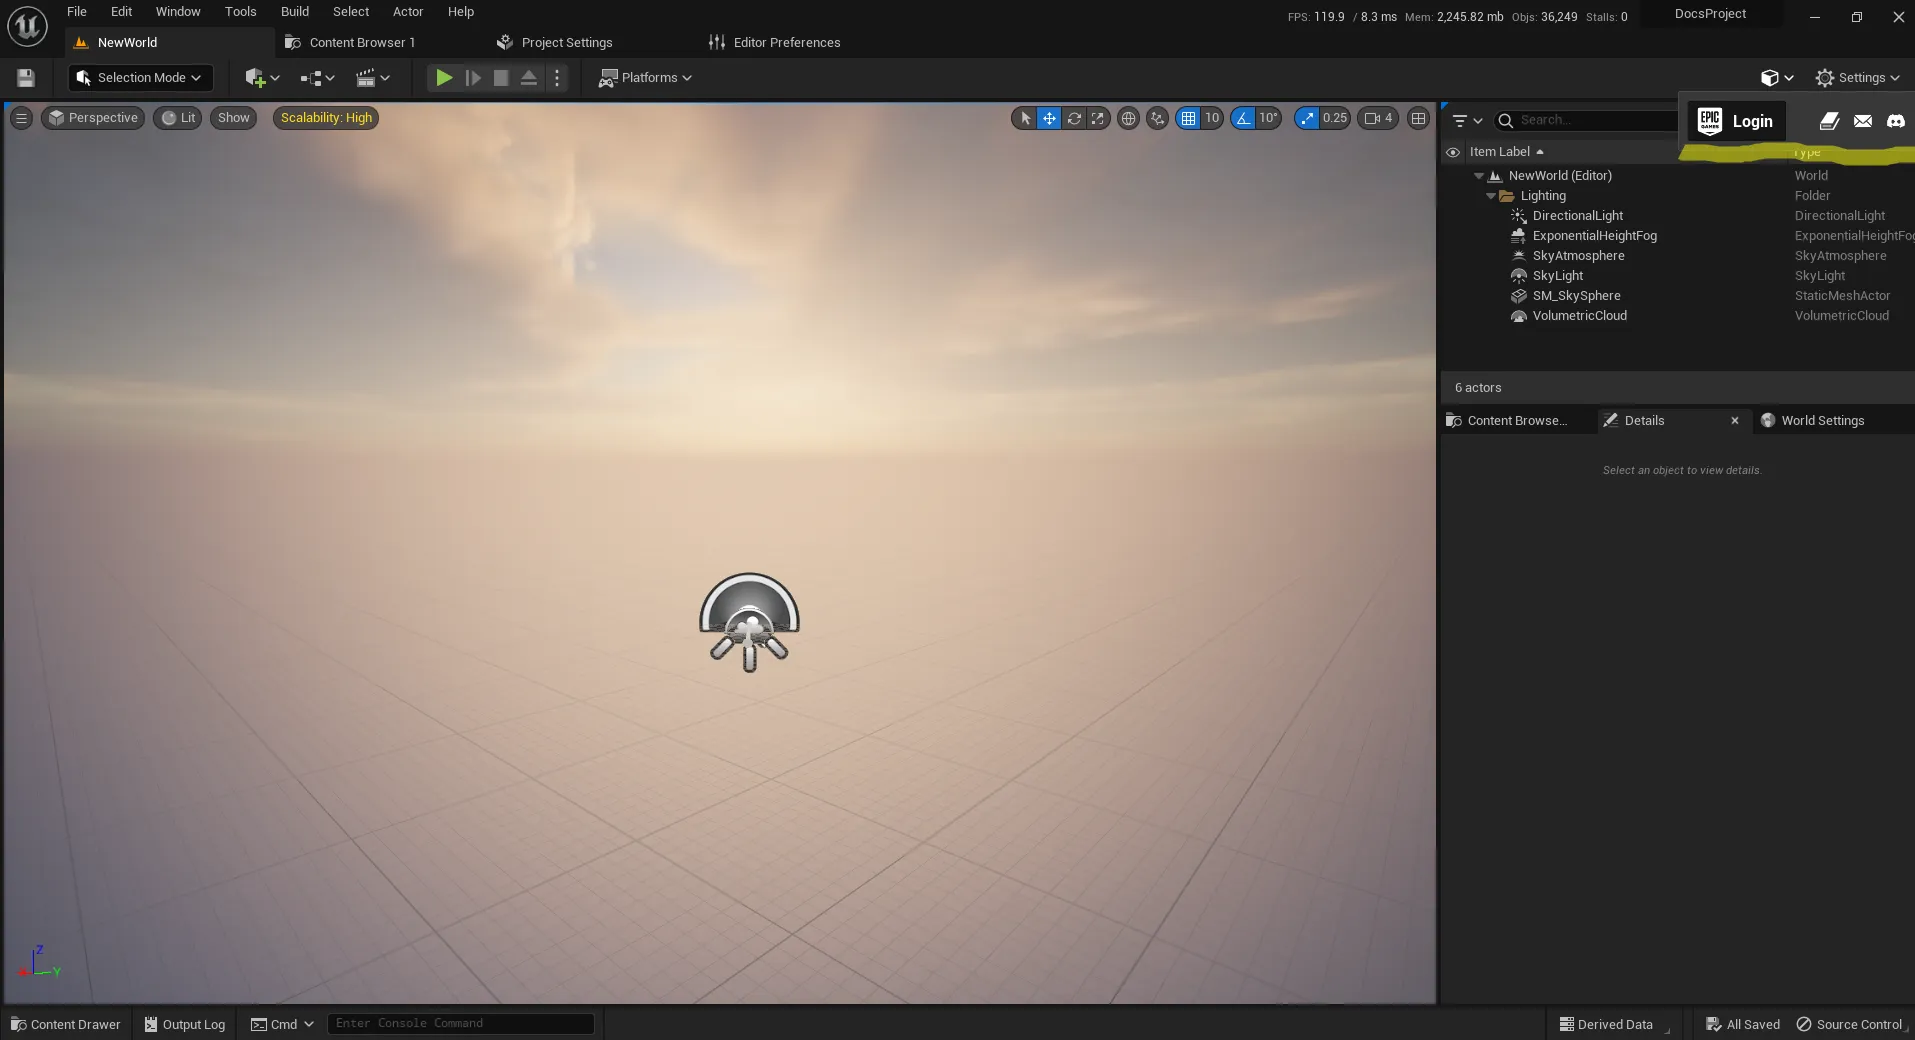The image size is (1915, 1040).
Task: Toggle visibility of DirectionalLight in Outliner
Action: [x=1453, y=215]
